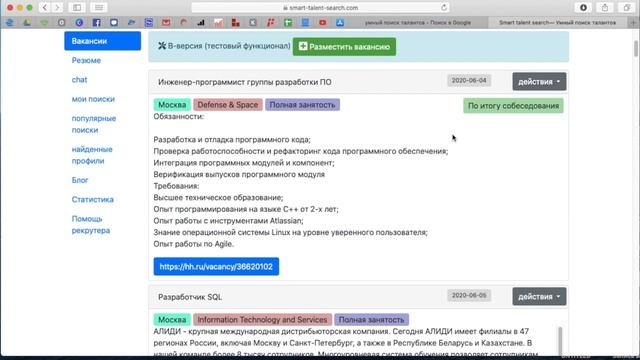
Task: Open the Safari share button
Action: pyautogui.click(x=604, y=7)
